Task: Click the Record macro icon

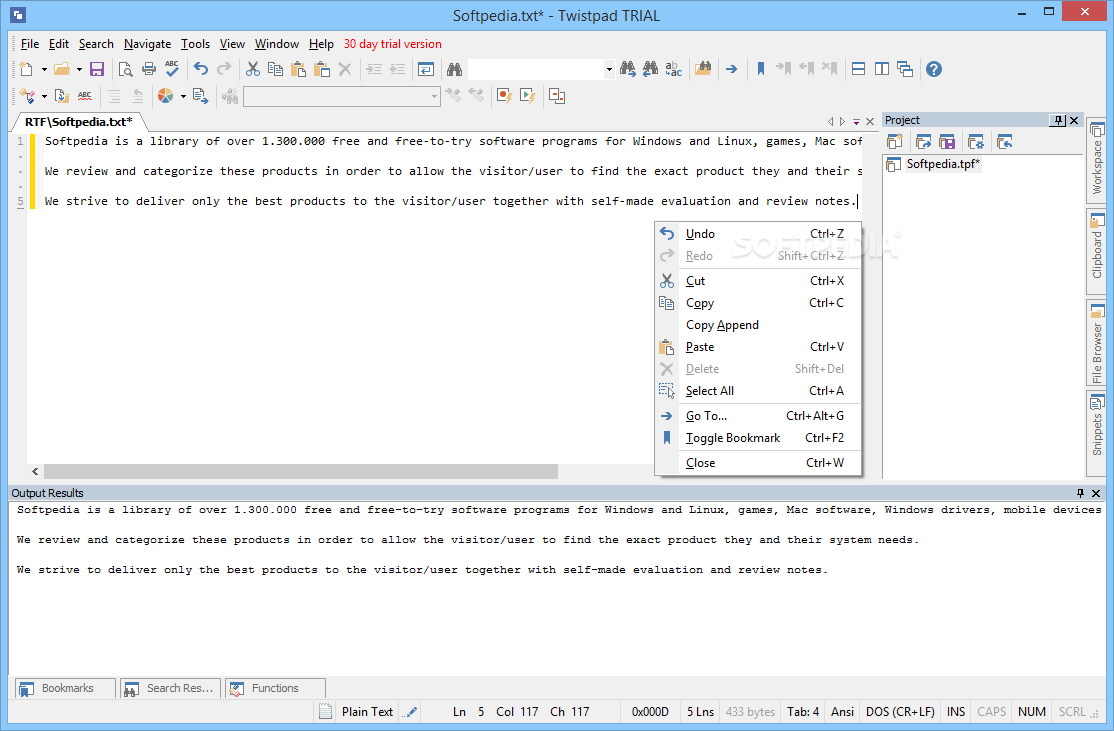Action: (504, 96)
